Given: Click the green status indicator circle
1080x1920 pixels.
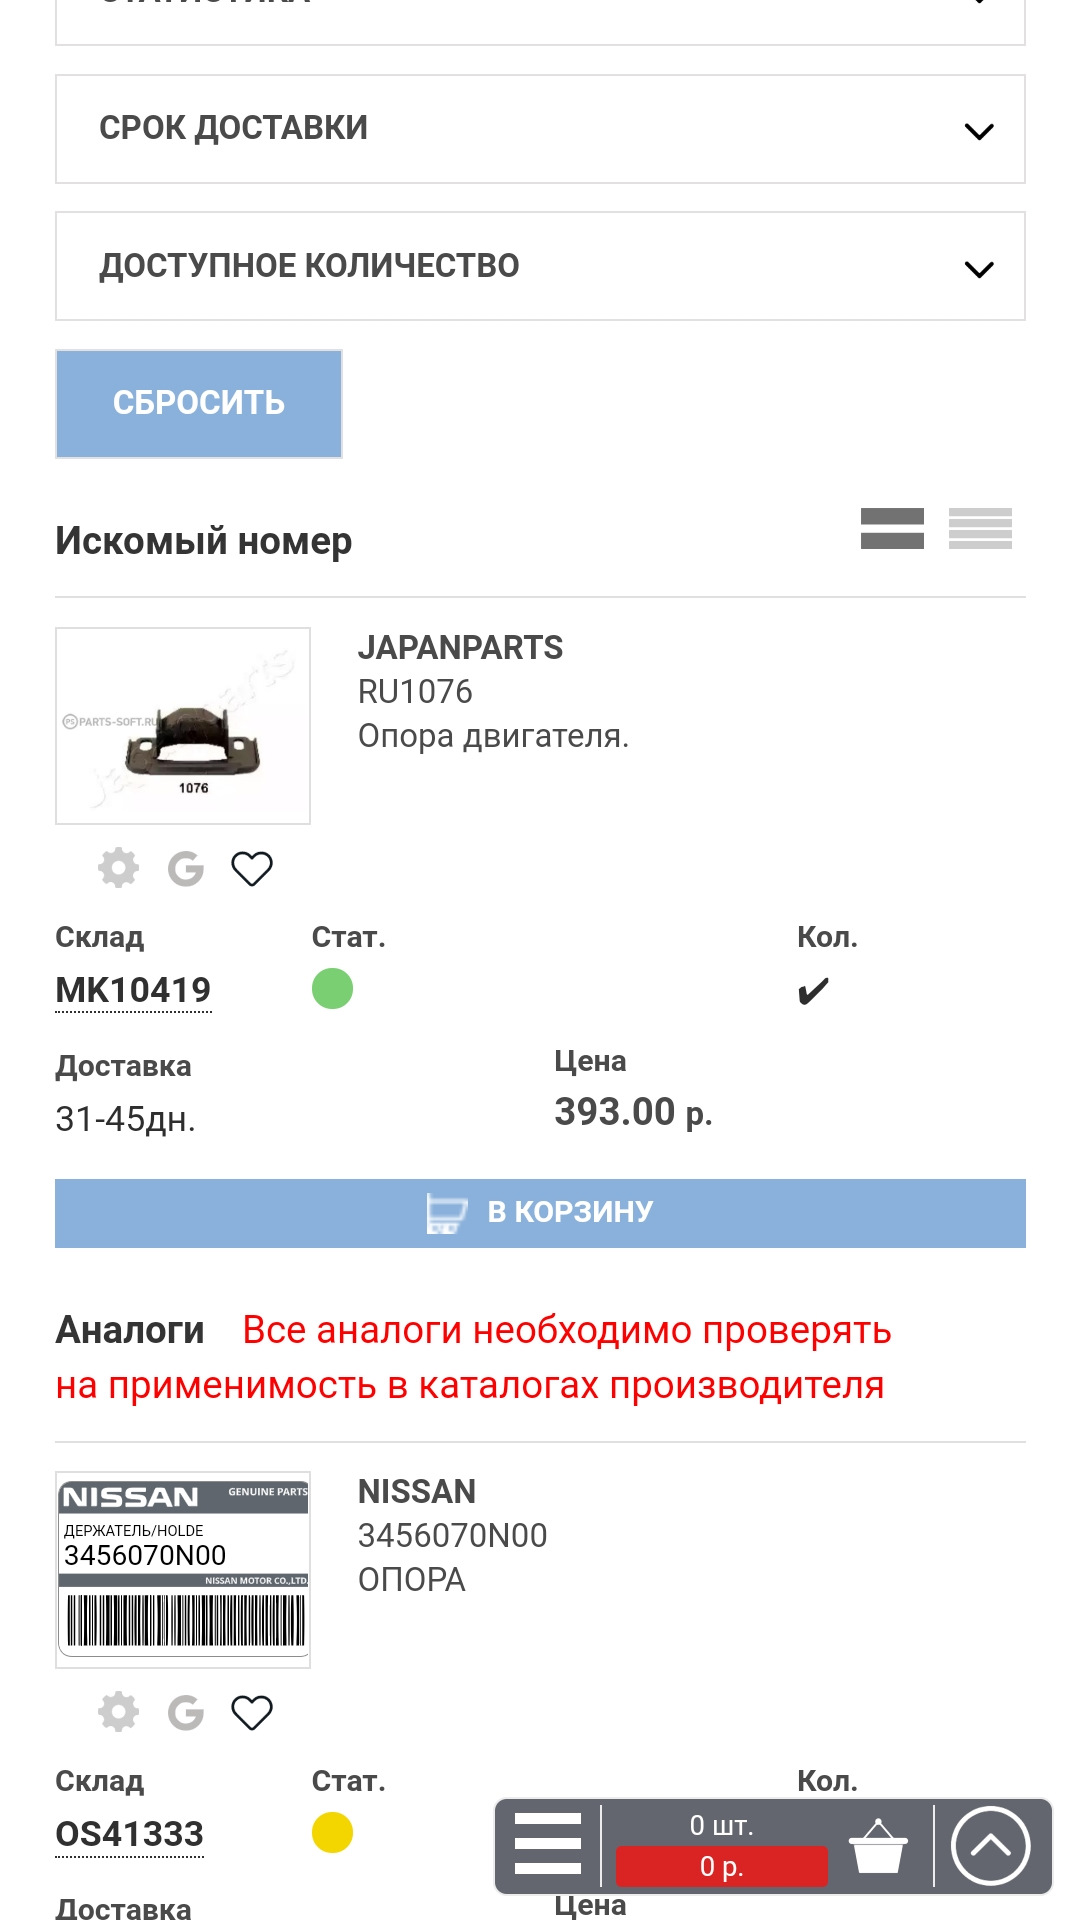Looking at the screenshot, I should tap(332, 989).
